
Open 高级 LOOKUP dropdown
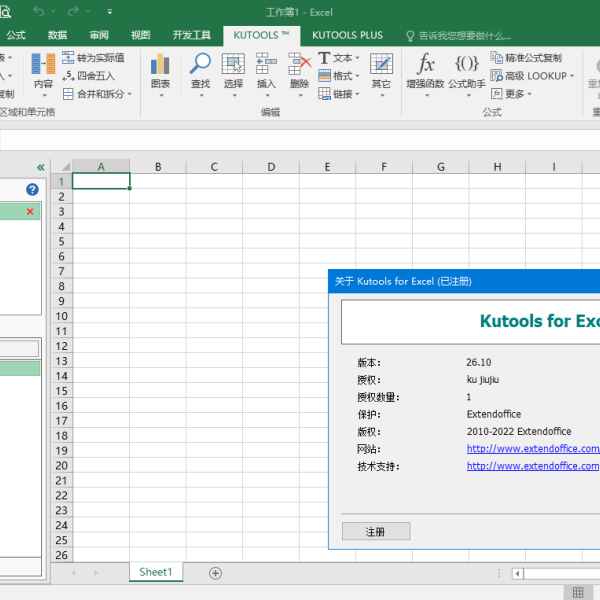(x=532, y=76)
